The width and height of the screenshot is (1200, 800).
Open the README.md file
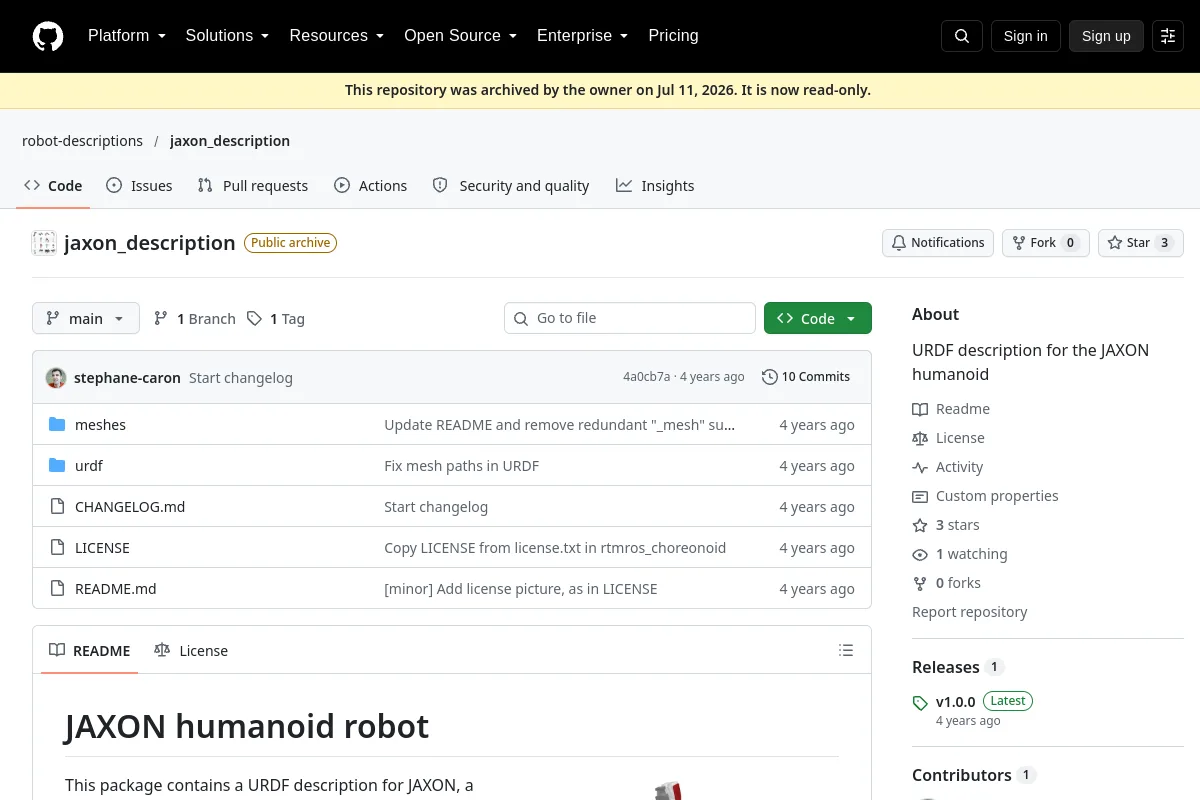coord(116,589)
